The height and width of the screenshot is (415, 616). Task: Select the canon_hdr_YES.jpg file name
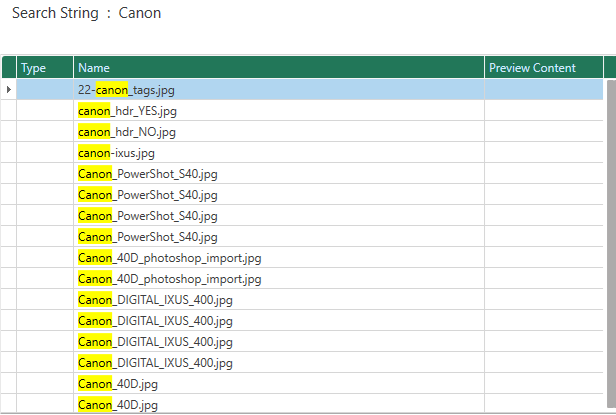(x=127, y=111)
